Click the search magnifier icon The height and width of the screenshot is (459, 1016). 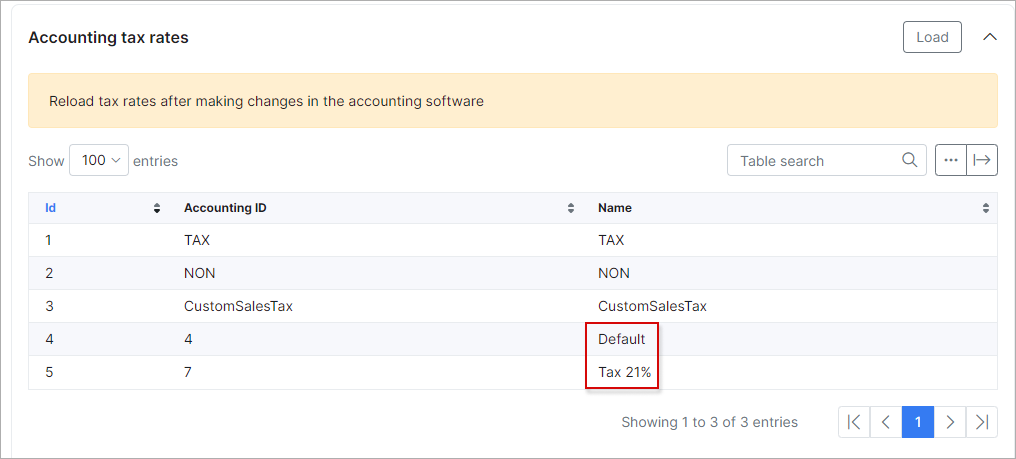pyautogui.click(x=909, y=160)
